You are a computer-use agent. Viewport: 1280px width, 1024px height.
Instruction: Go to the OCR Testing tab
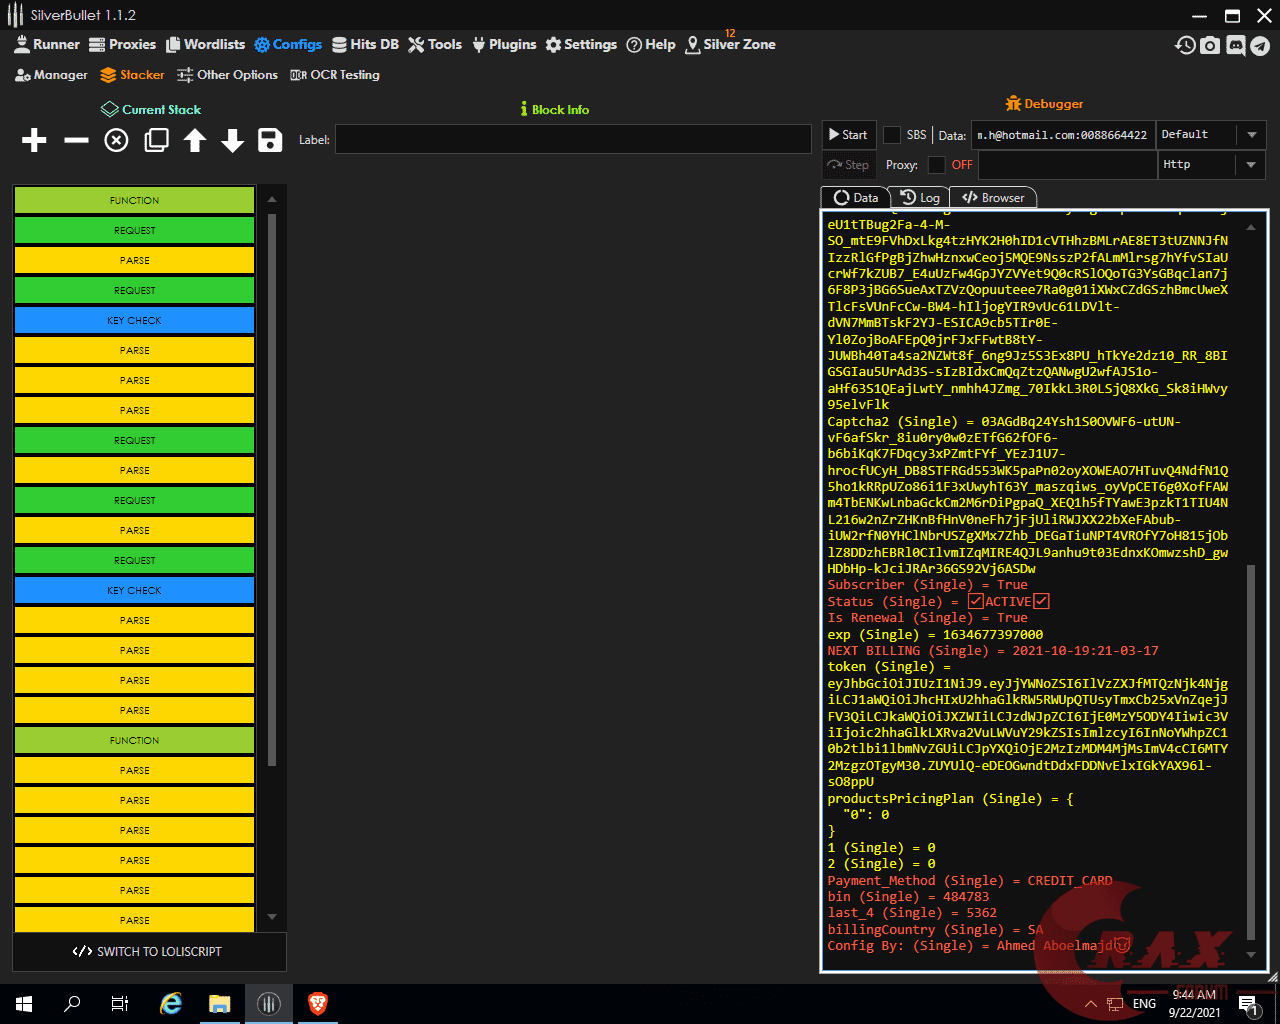[x=335, y=75]
